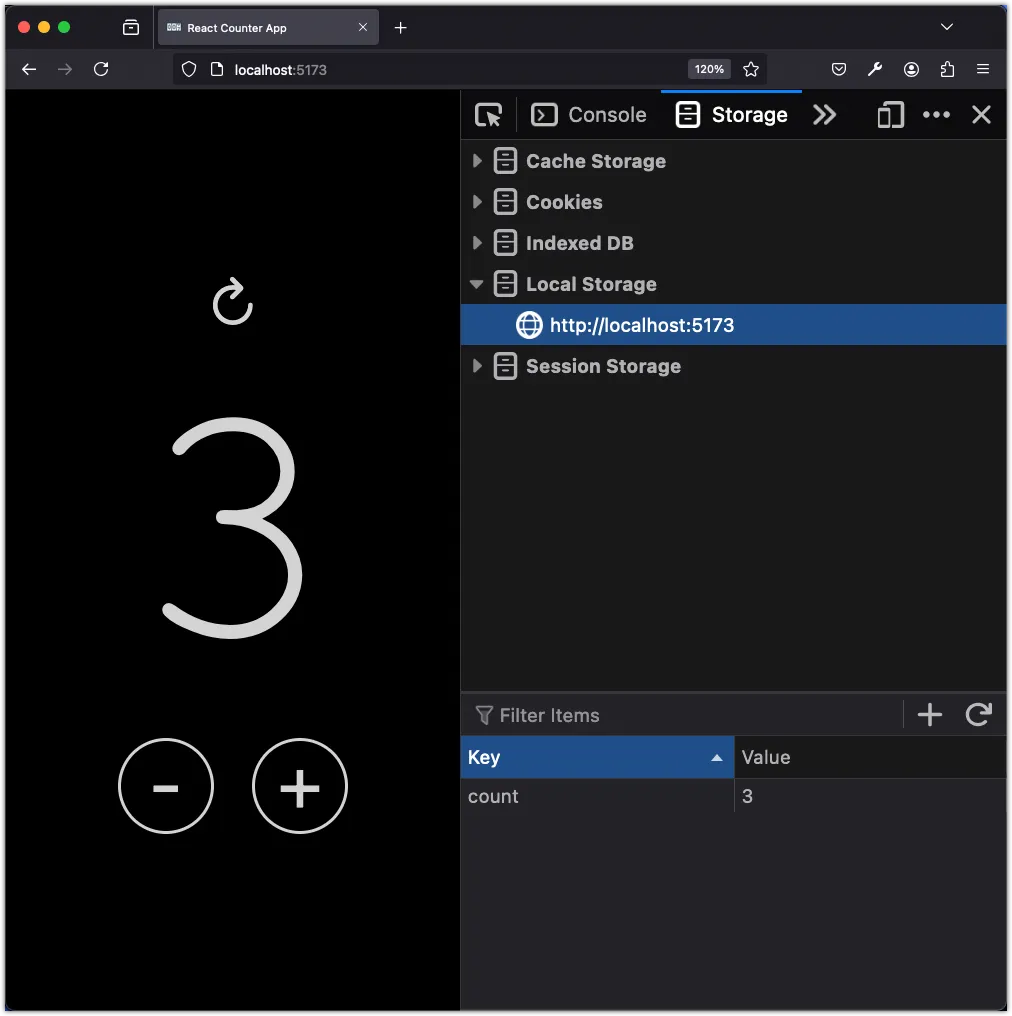Screen dimensions: 1012x1016
Task: Show more DevTools tabs via double chevron
Action: click(824, 115)
